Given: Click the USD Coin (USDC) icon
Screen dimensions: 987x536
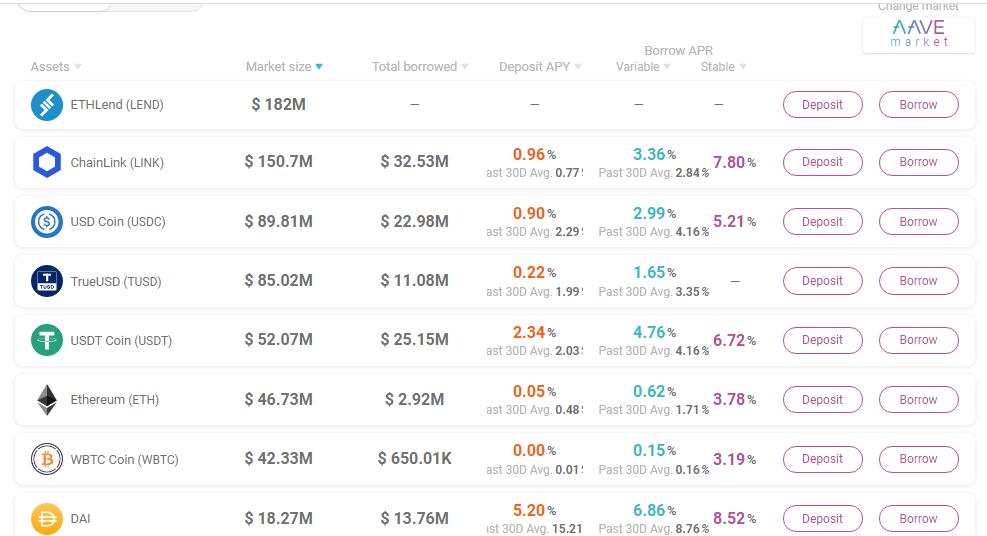Looking at the screenshot, I should [47, 221].
